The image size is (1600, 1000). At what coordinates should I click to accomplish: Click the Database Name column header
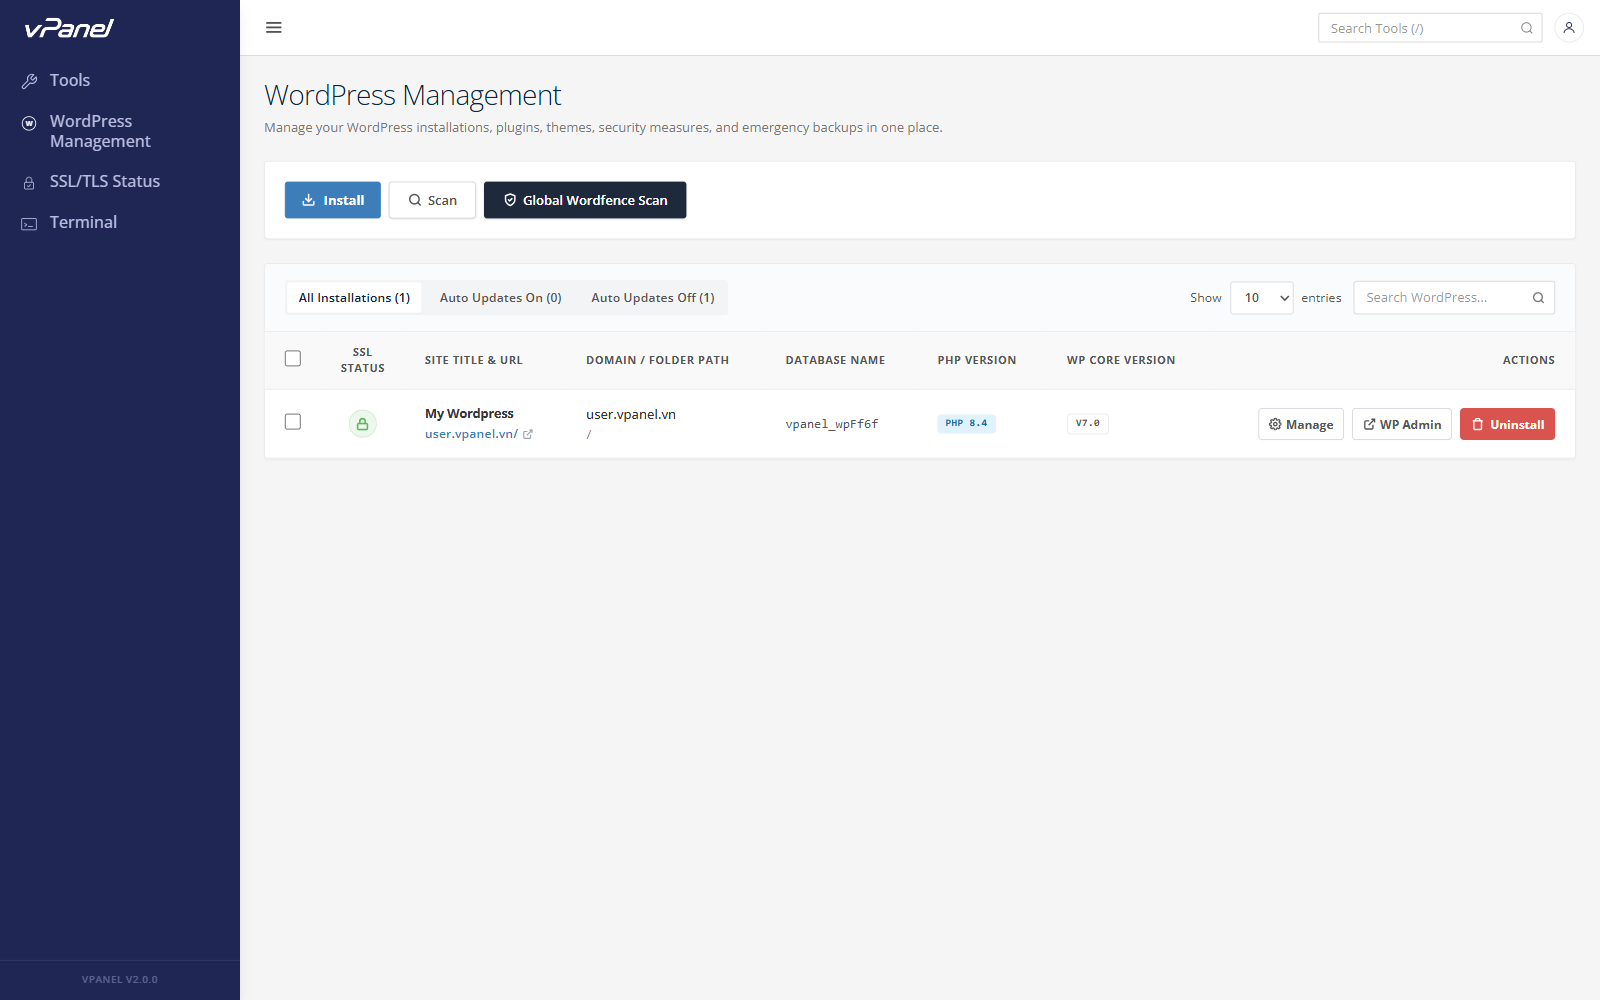835,360
